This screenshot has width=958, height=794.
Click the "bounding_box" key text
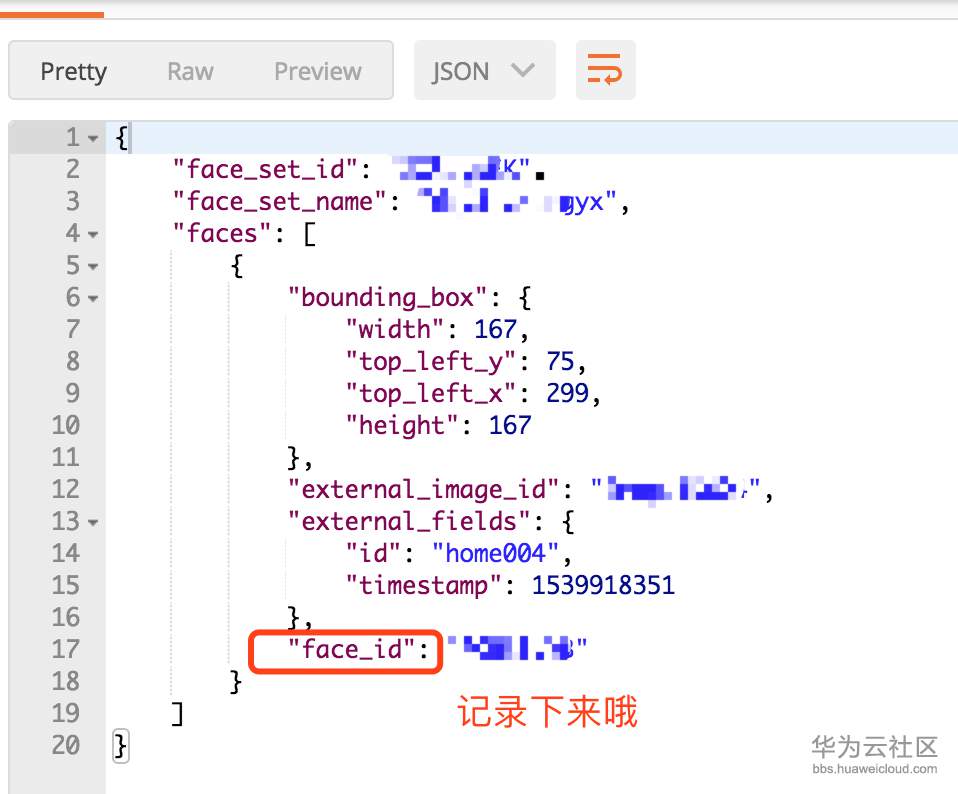[x=387, y=297]
